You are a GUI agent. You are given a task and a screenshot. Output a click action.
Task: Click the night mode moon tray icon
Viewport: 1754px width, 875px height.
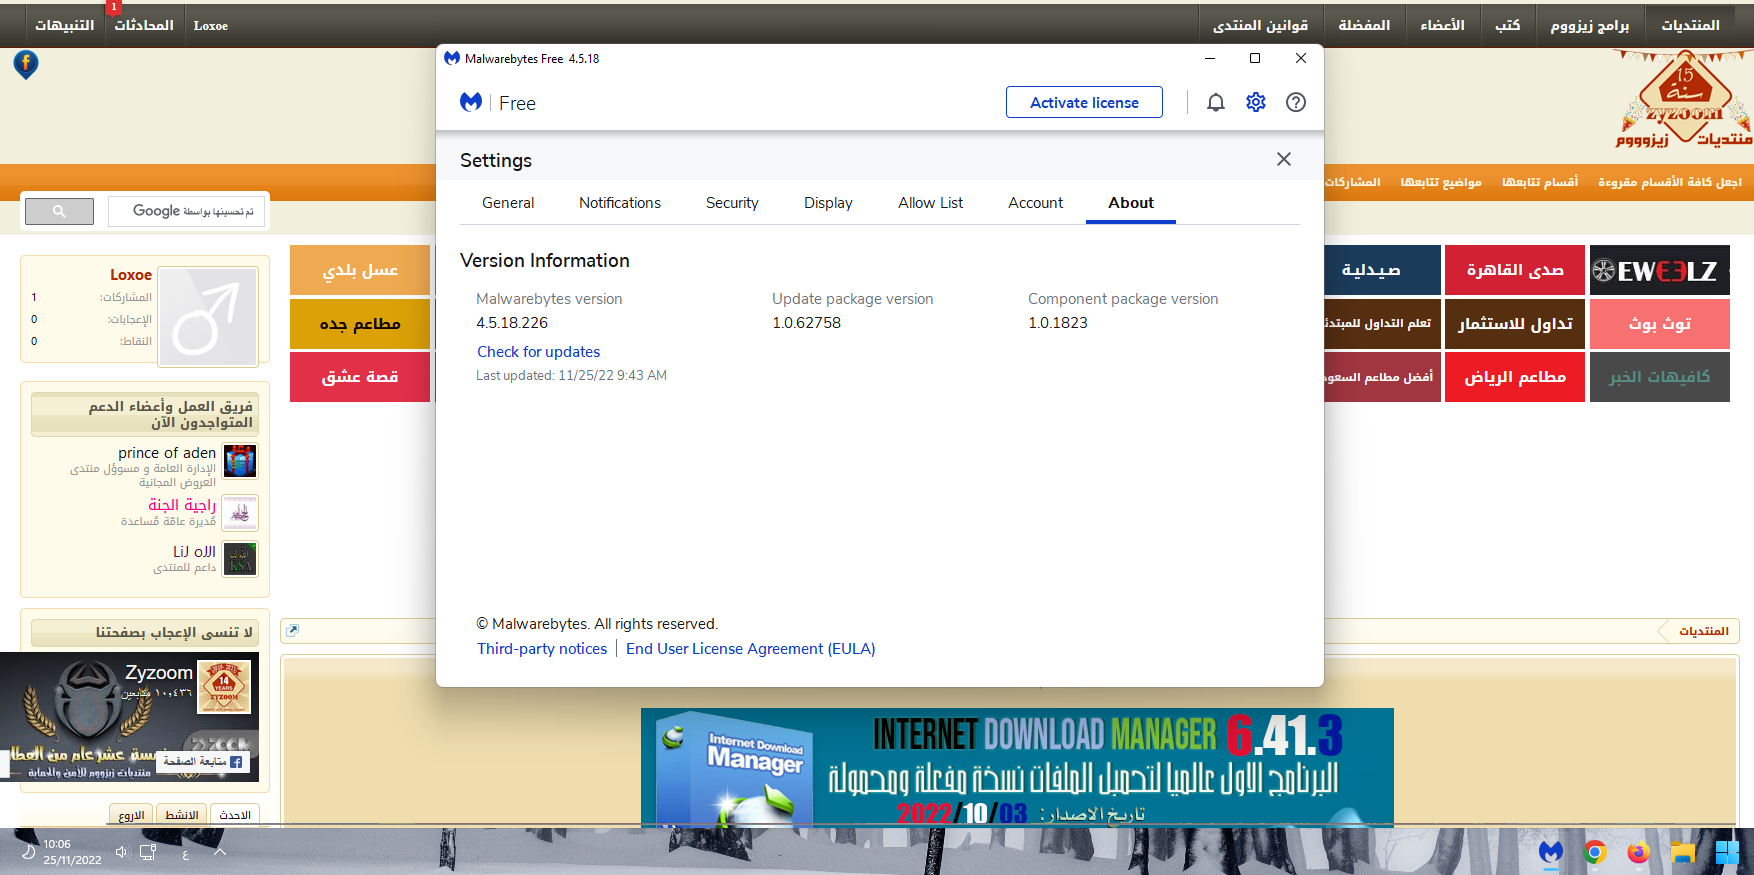click(x=28, y=852)
